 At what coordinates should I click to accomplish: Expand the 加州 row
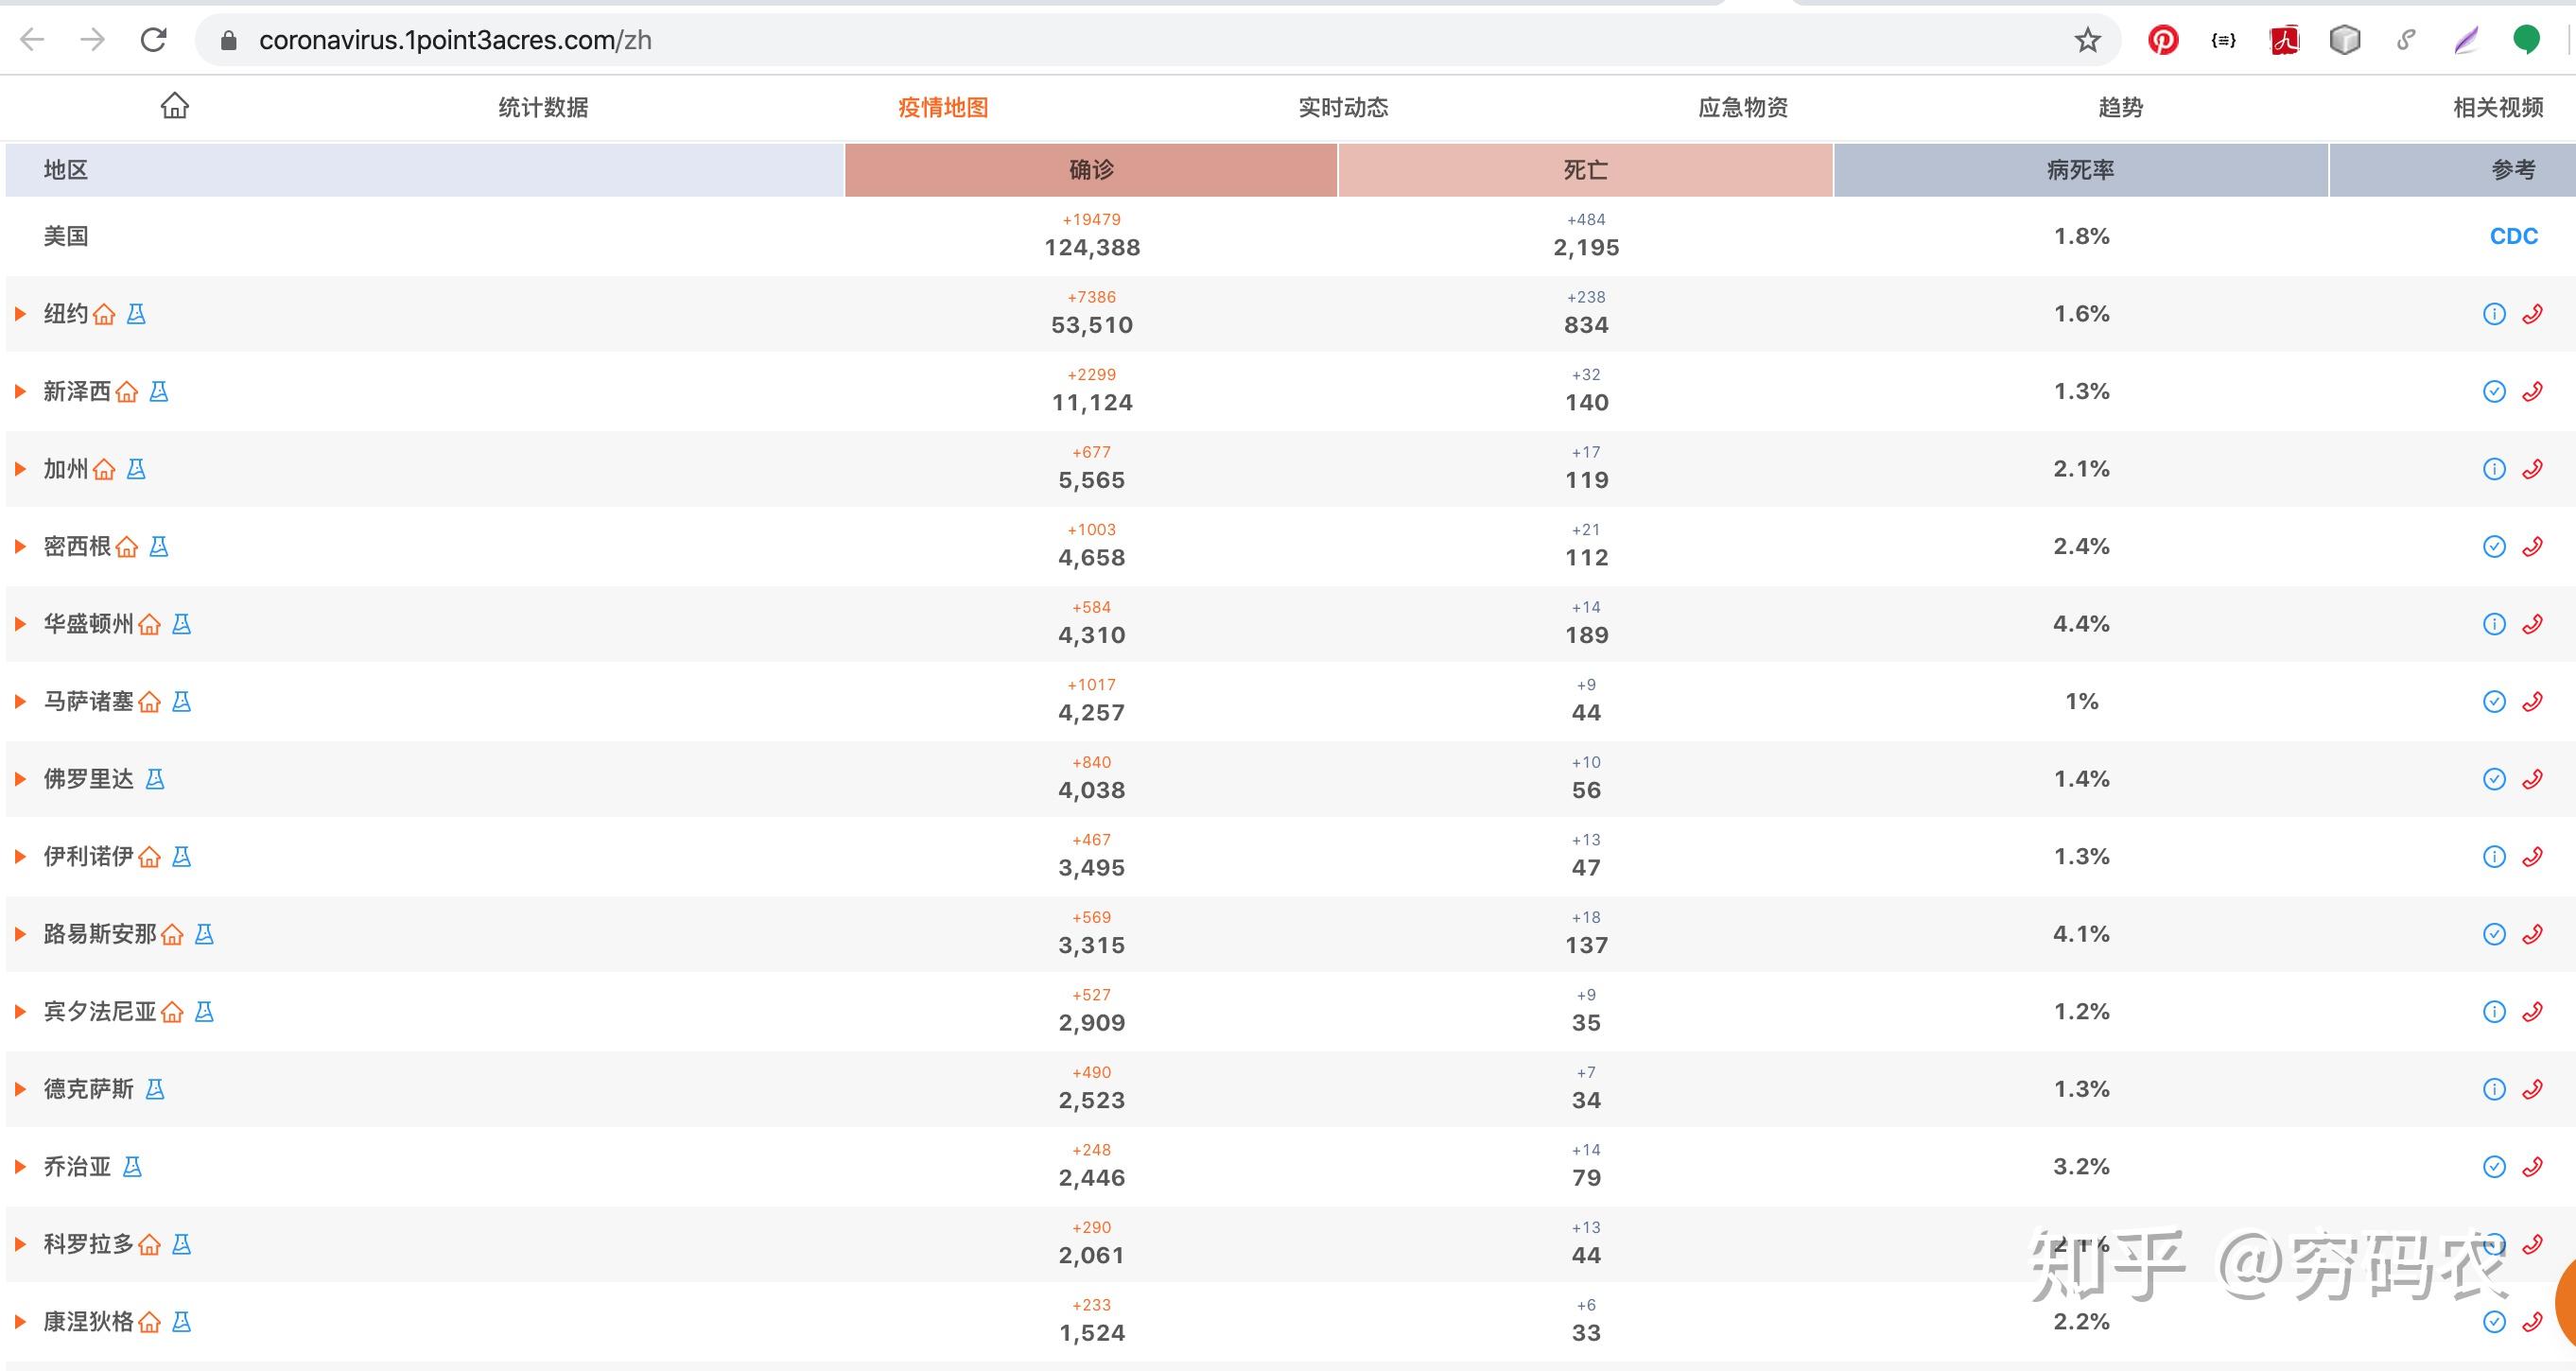click(x=20, y=469)
